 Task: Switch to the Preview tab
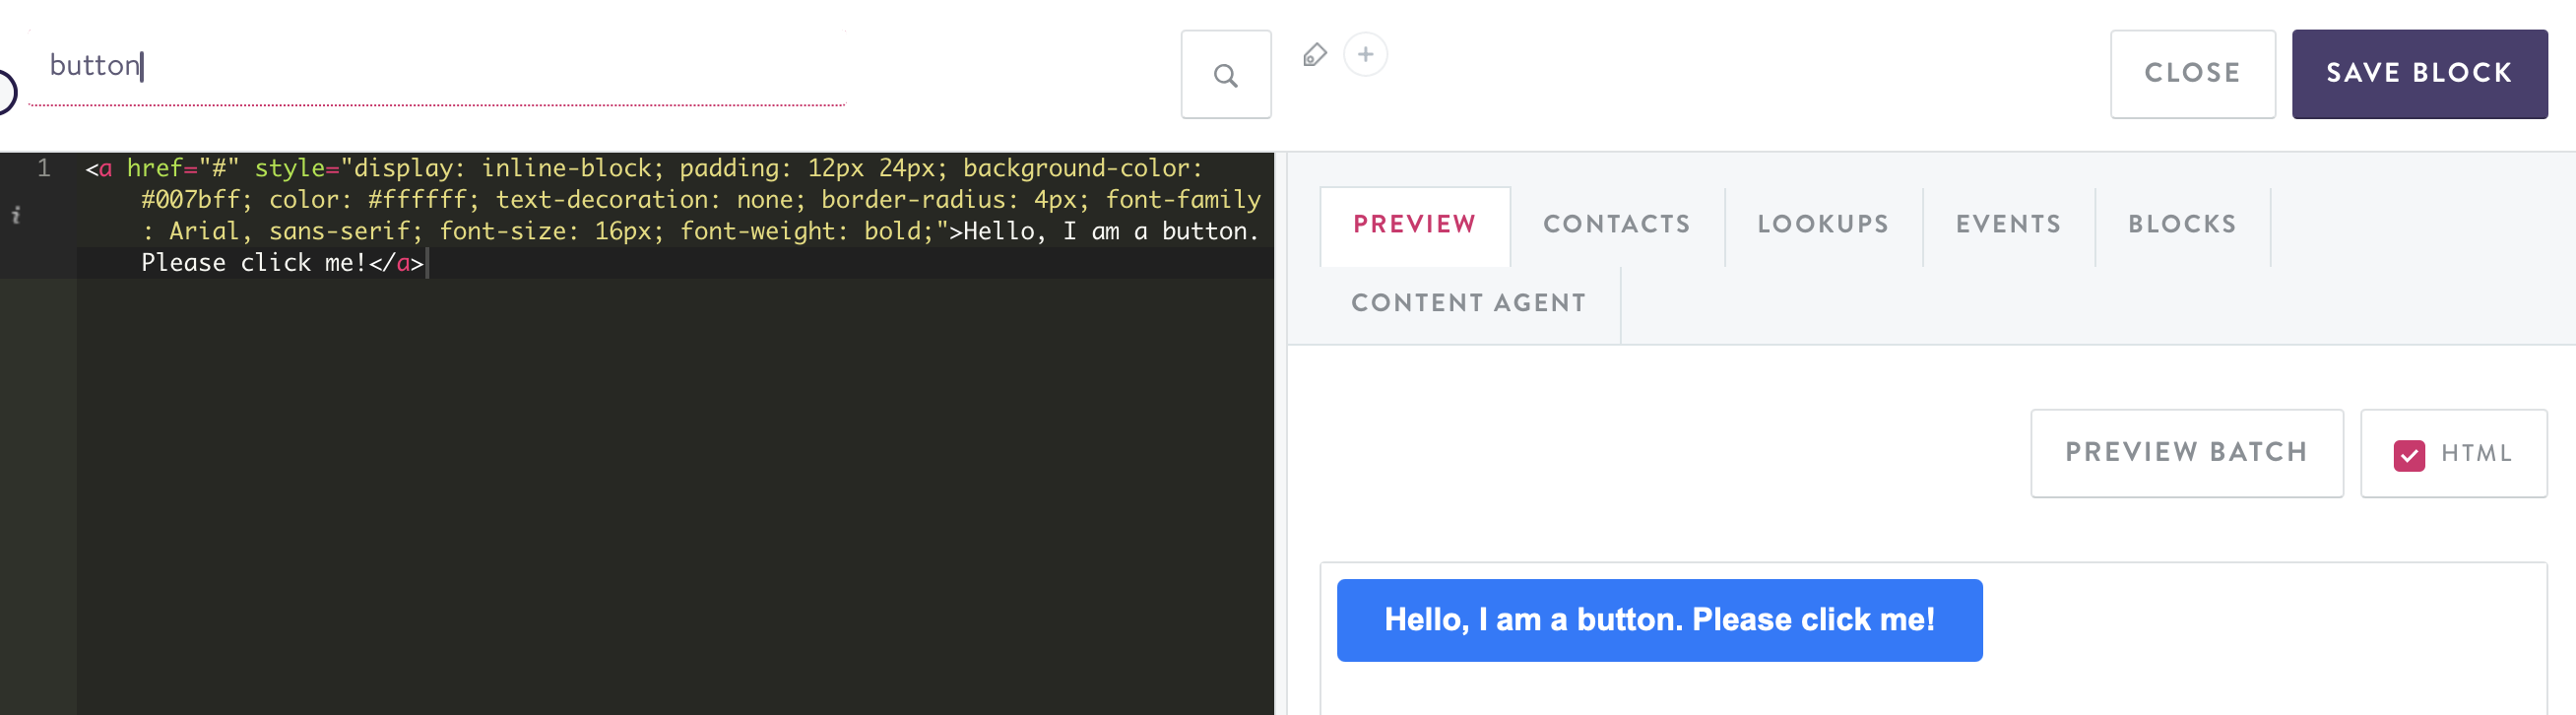(x=1414, y=225)
